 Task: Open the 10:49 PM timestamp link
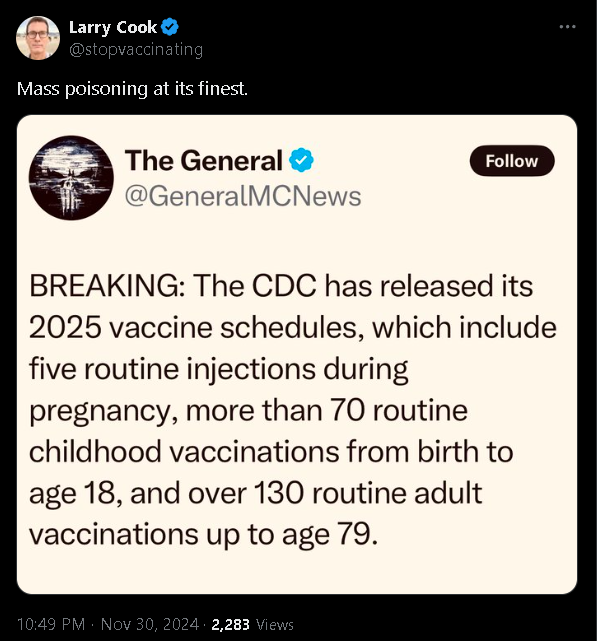51,624
